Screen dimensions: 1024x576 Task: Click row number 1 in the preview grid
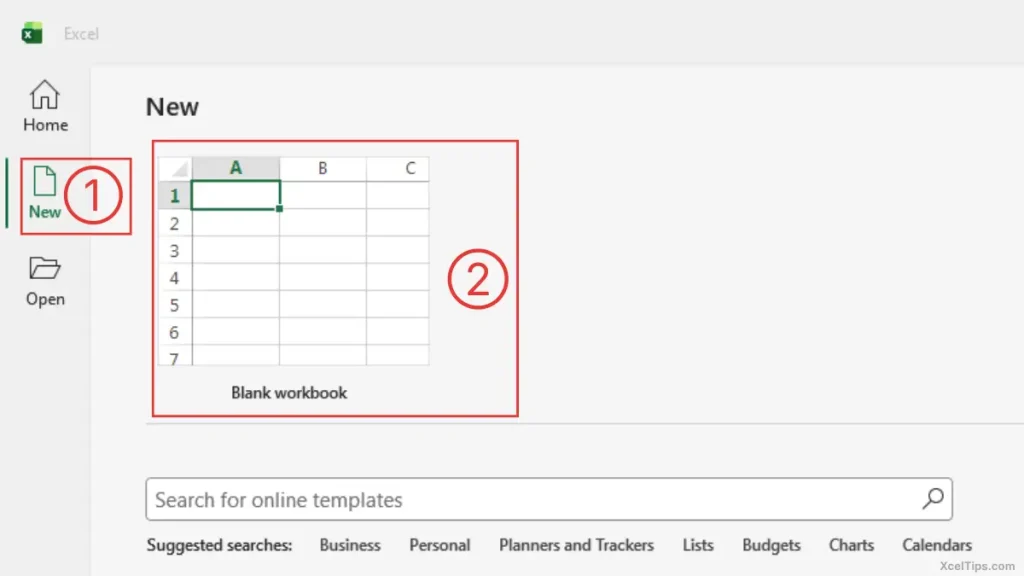coord(174,195)
